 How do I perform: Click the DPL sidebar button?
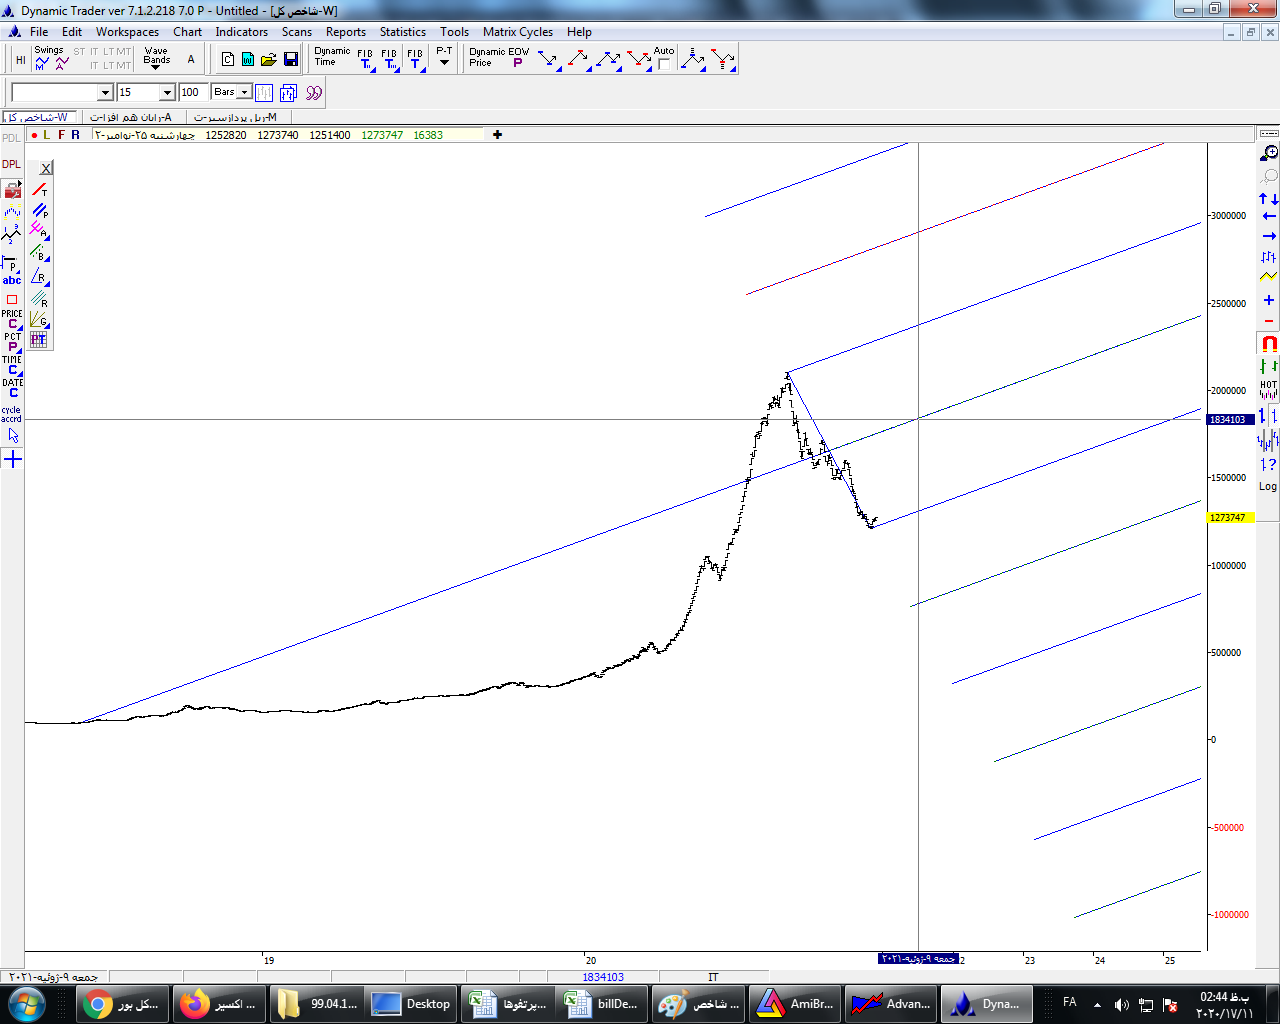[x=11, y=164]
